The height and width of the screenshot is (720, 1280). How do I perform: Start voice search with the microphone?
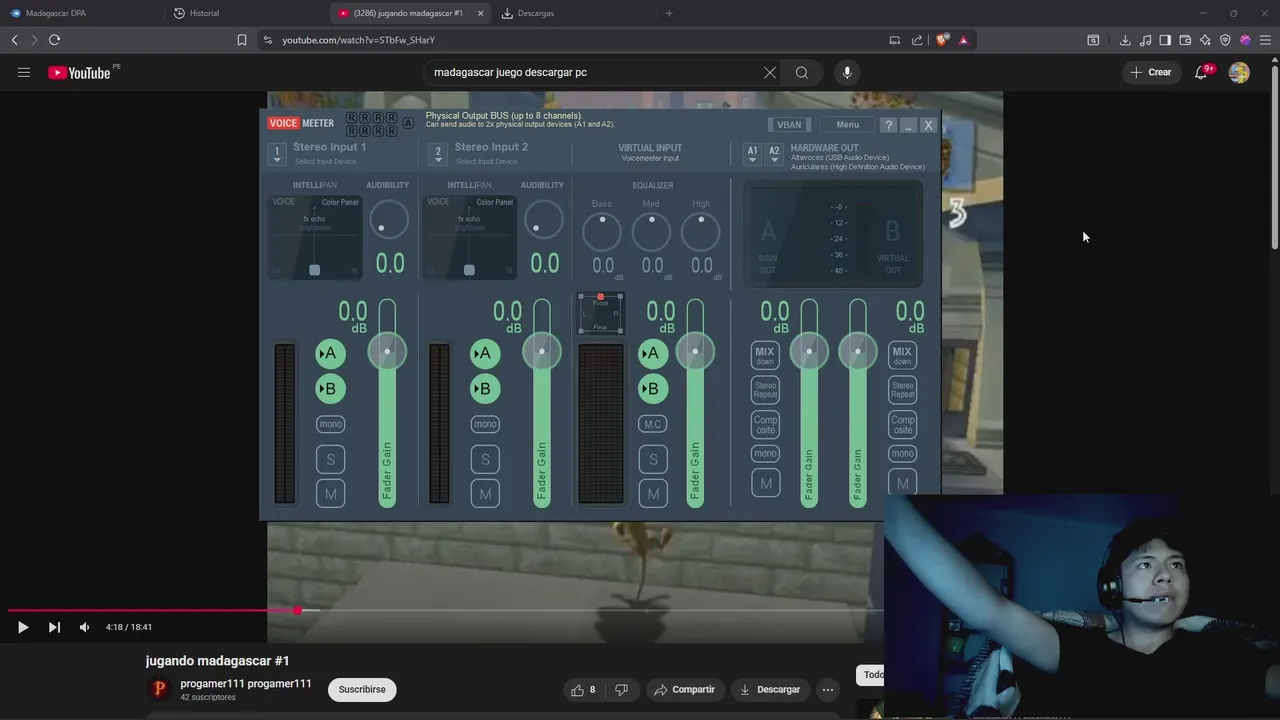point(847,72)
